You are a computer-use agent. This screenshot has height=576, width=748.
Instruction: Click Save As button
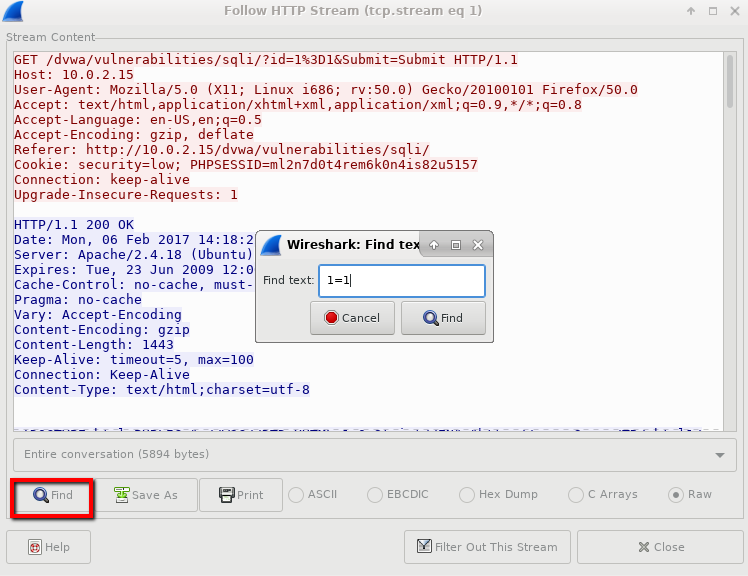[146, 495]
